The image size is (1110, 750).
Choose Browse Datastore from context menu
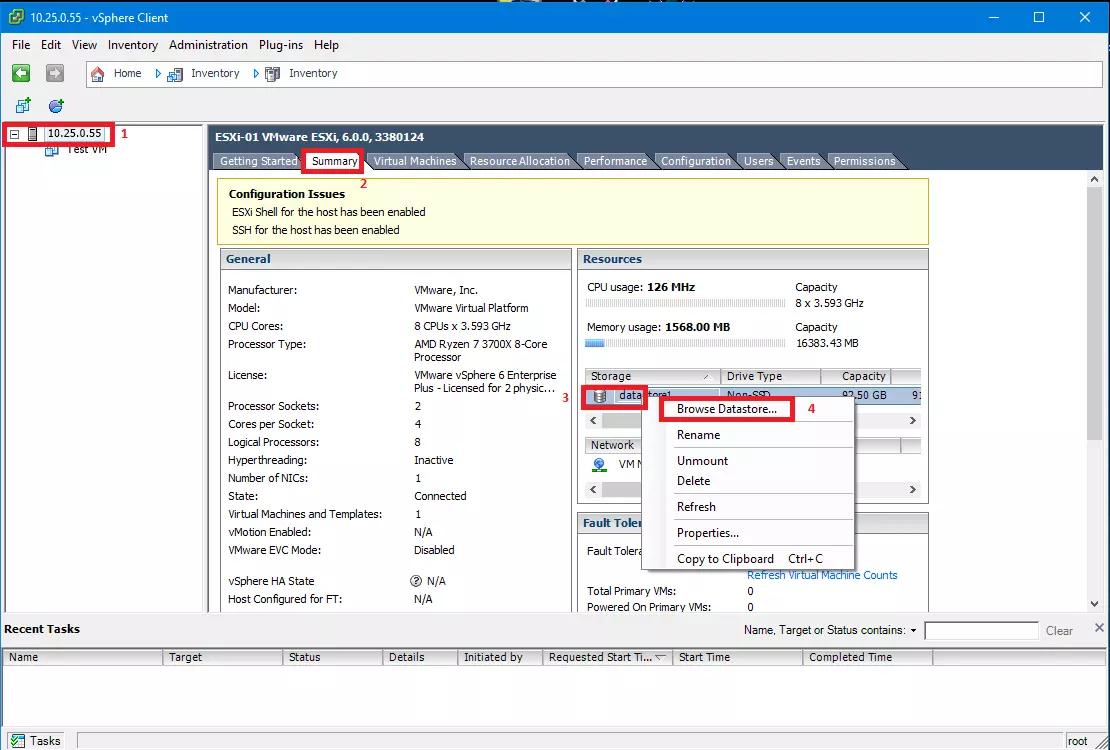pos(727,409)
